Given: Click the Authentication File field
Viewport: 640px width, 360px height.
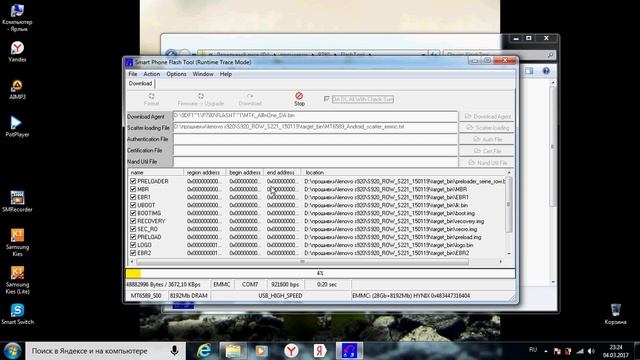Looking at the screenshot, I should (x=315, y=139).
